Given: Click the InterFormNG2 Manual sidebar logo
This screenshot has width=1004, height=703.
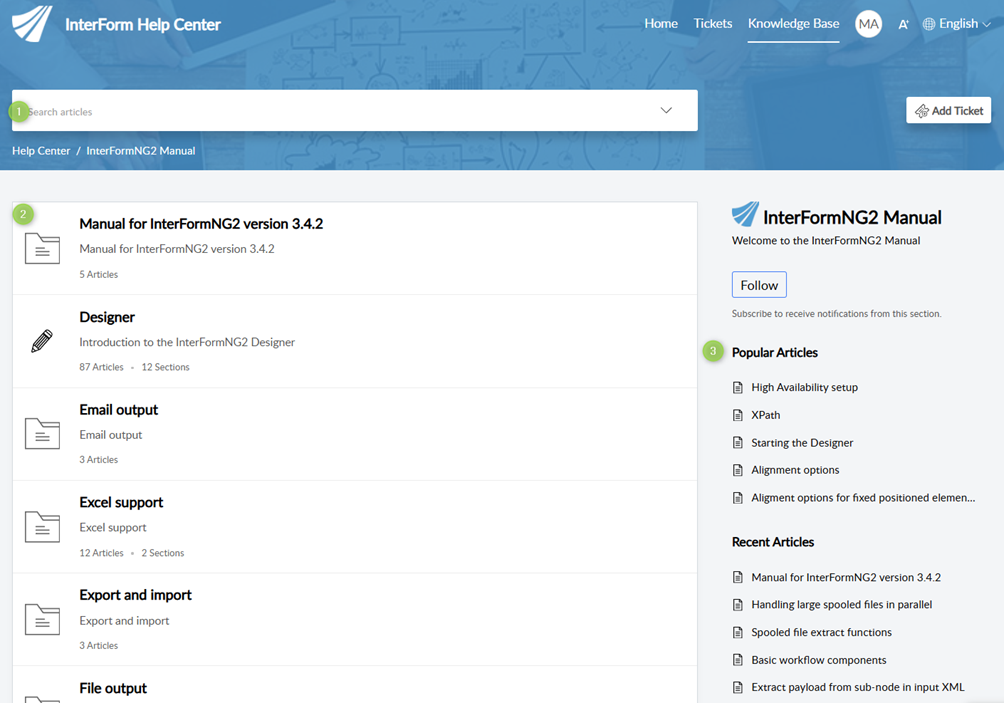Looking at the screenshot, I should (745, 214).
